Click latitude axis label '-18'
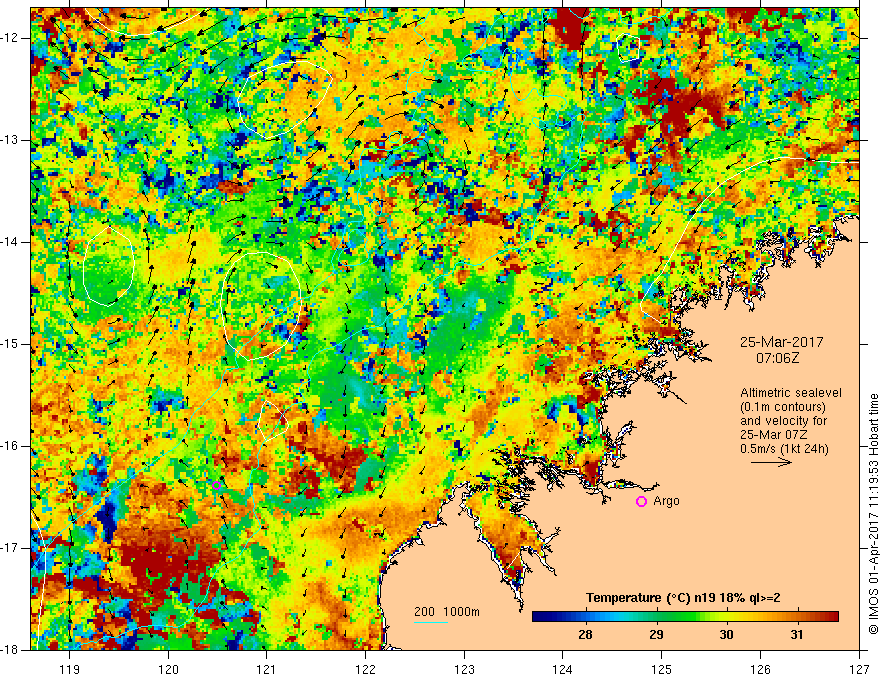Viewport: 880px width, 680px height. [x=11, y=650]
